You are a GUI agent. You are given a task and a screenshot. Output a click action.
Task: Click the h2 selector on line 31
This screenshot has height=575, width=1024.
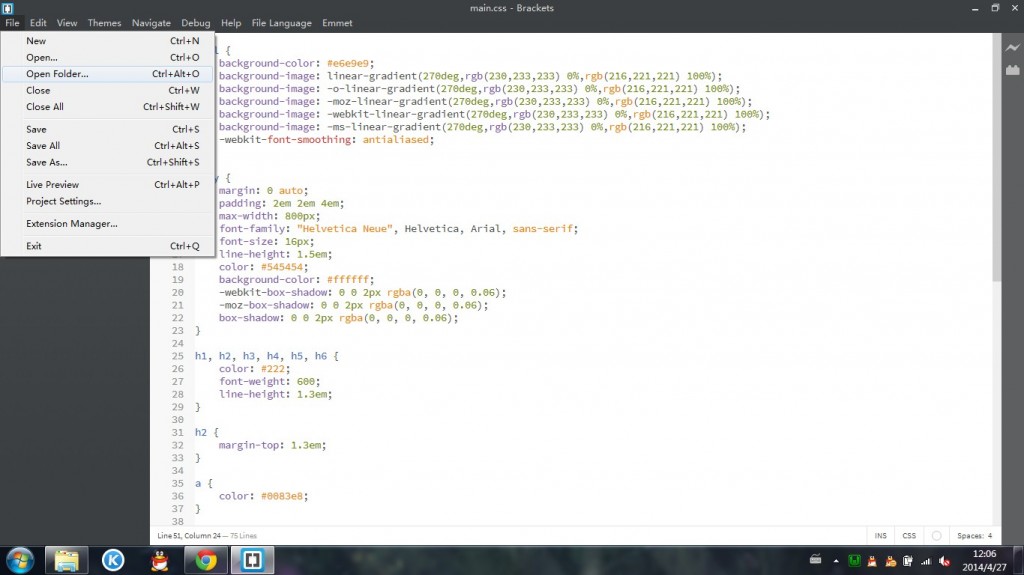201,433
